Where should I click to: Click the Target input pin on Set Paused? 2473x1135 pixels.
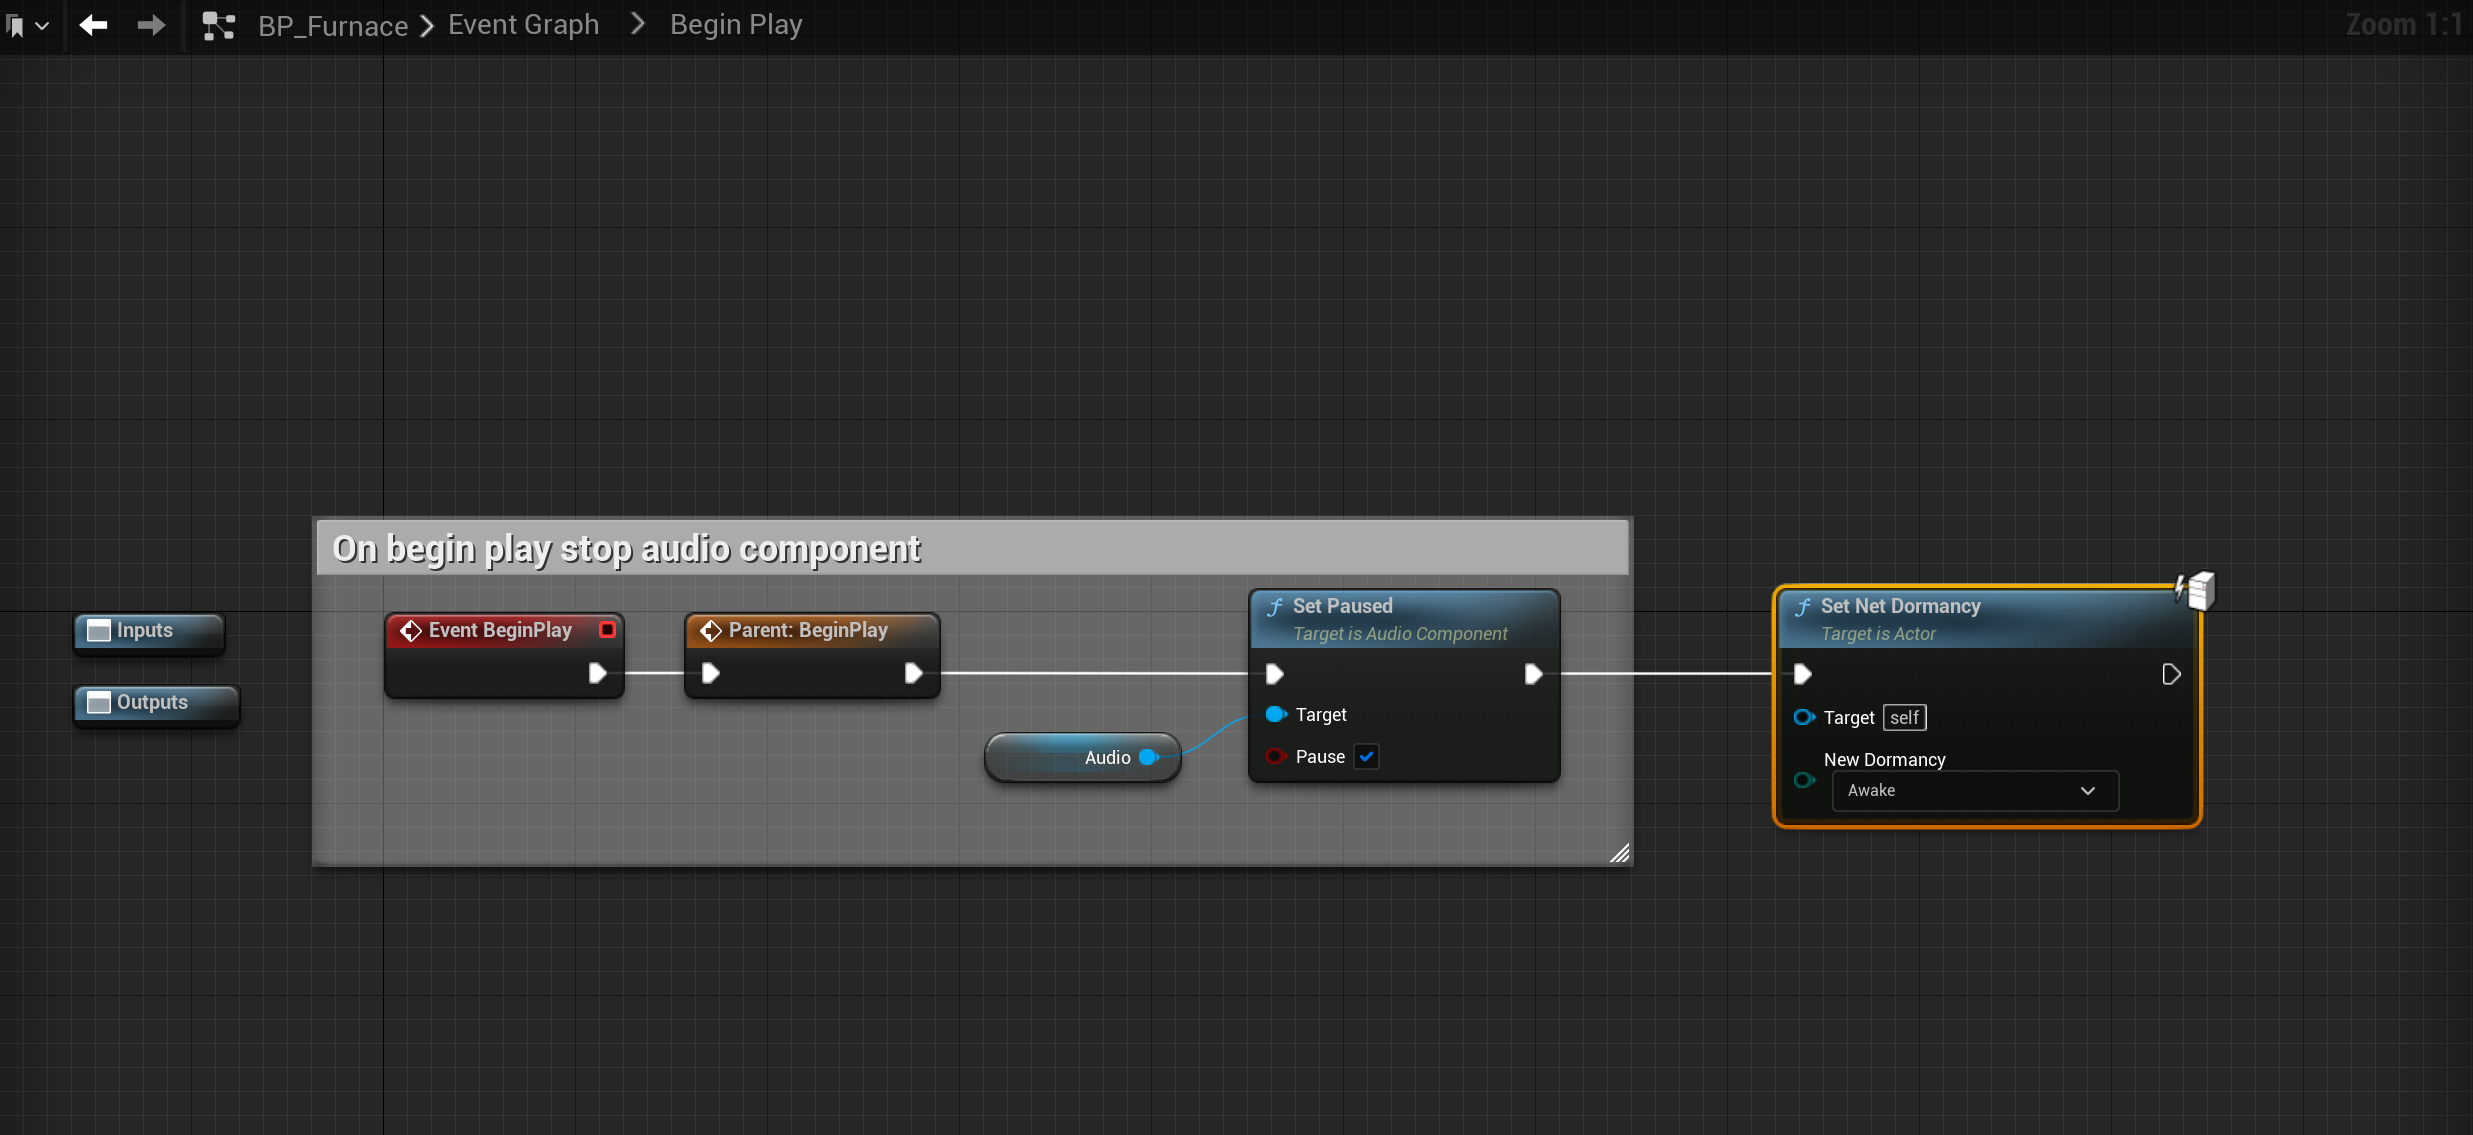click(1276, 714)
